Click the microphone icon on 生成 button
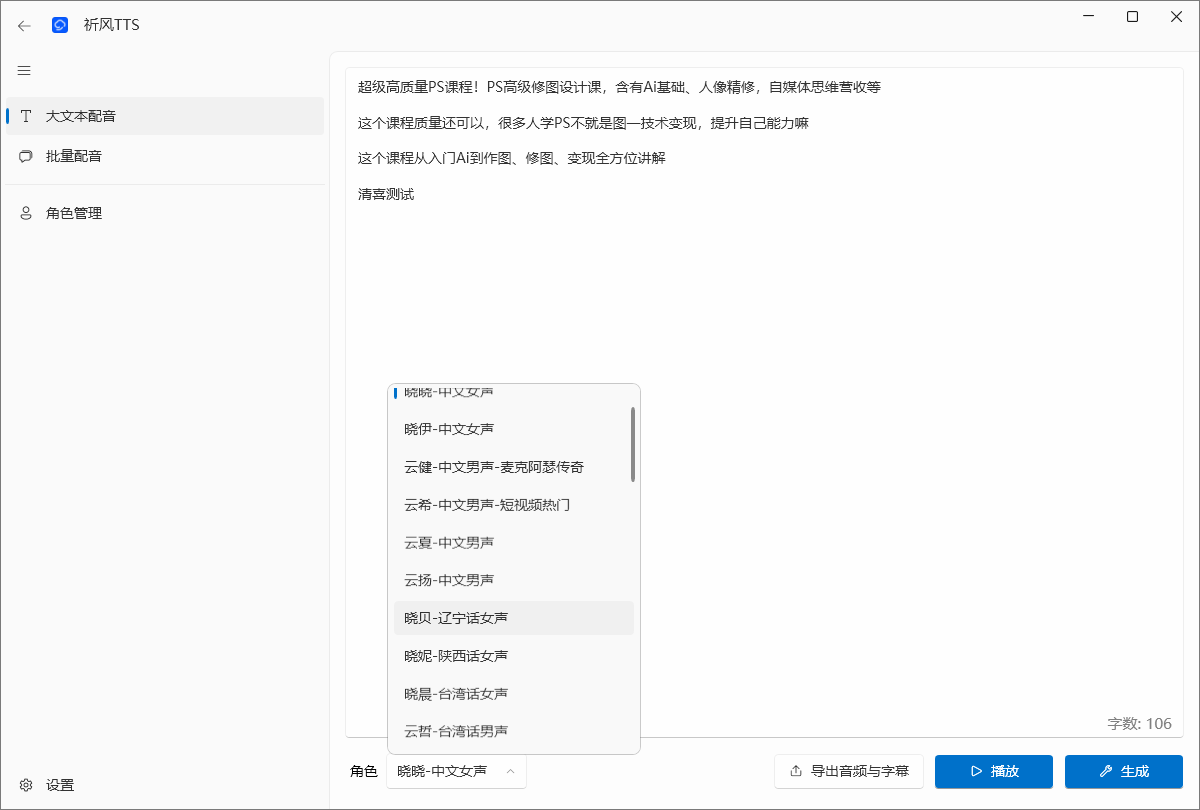Screen dimensions: 1200x810 point(1105,771)
